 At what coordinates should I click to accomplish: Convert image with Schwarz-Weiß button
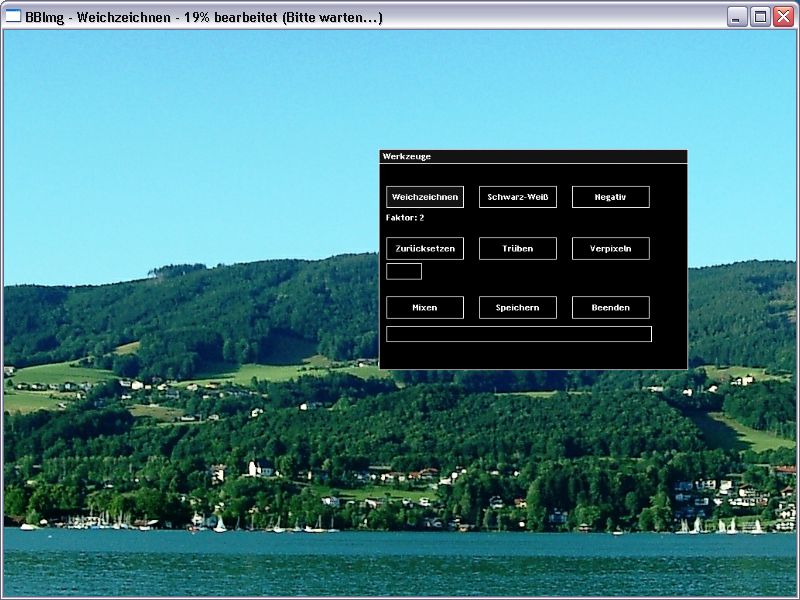point(517,197)
